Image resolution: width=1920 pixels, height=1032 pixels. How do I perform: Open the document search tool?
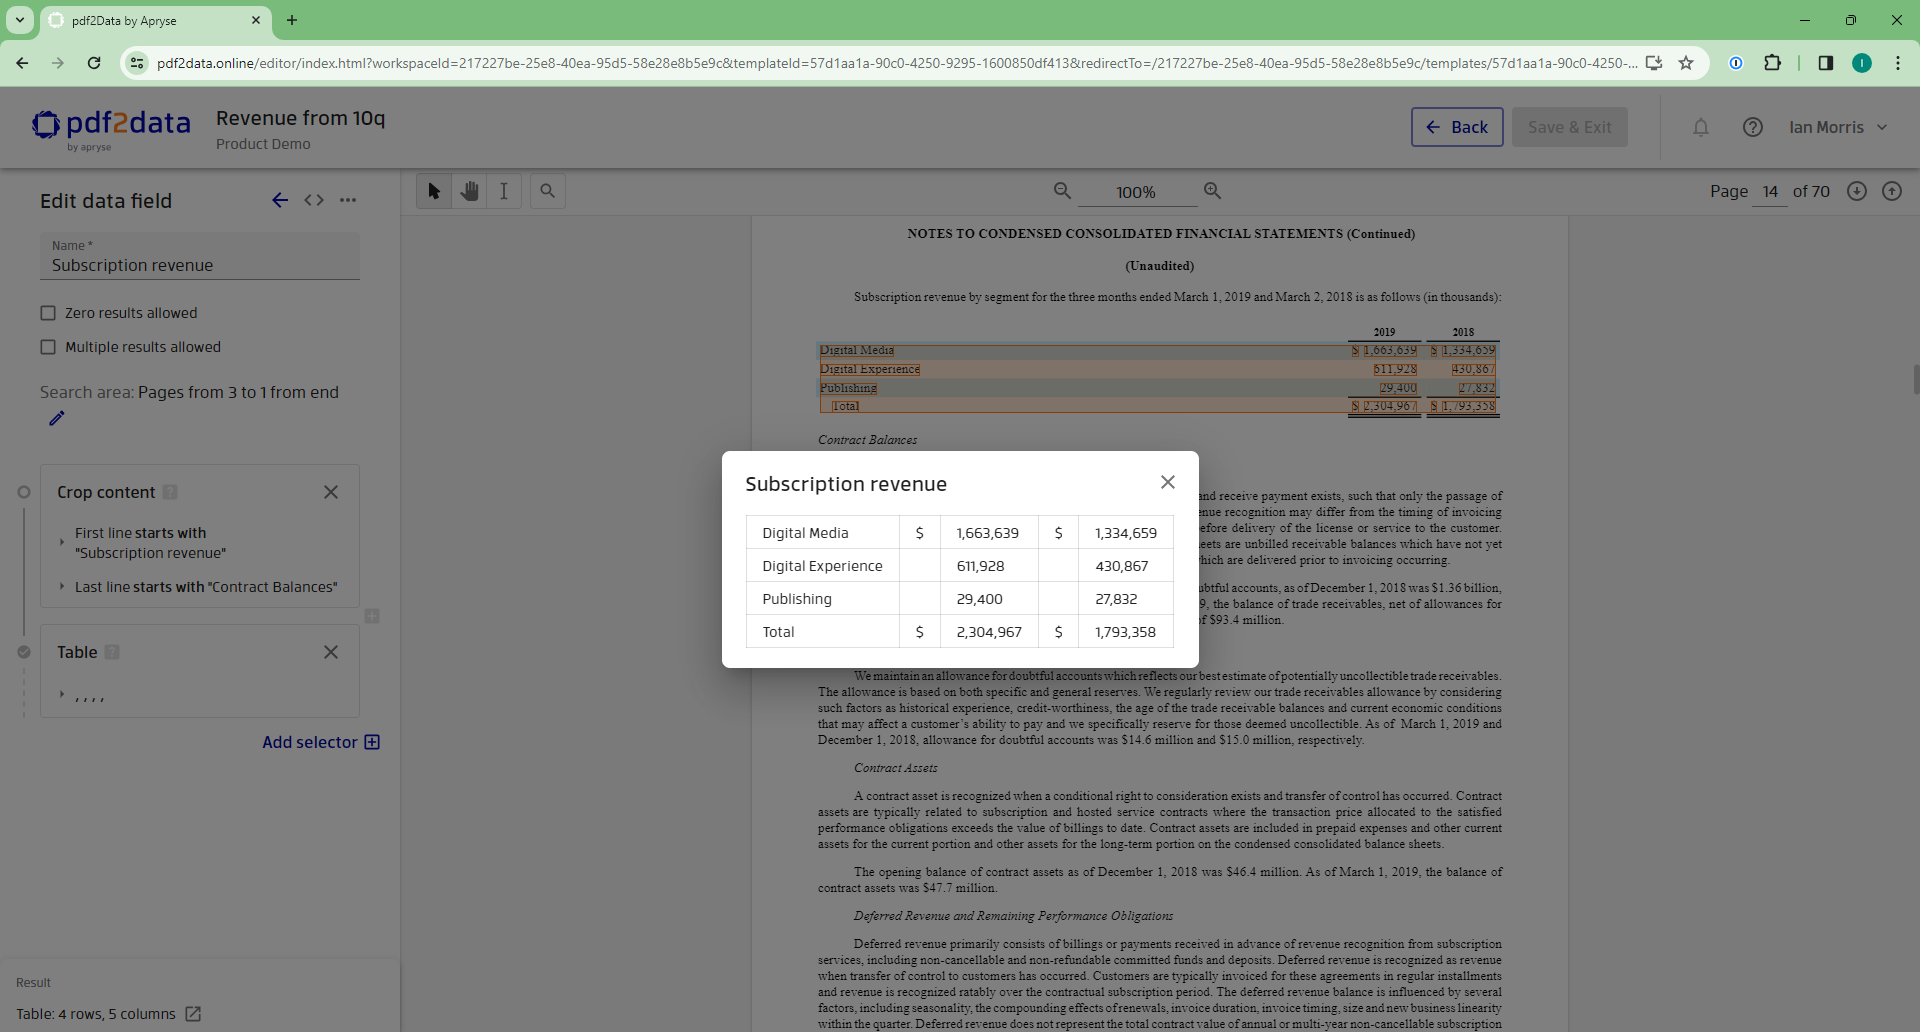[x=547, y=191]
